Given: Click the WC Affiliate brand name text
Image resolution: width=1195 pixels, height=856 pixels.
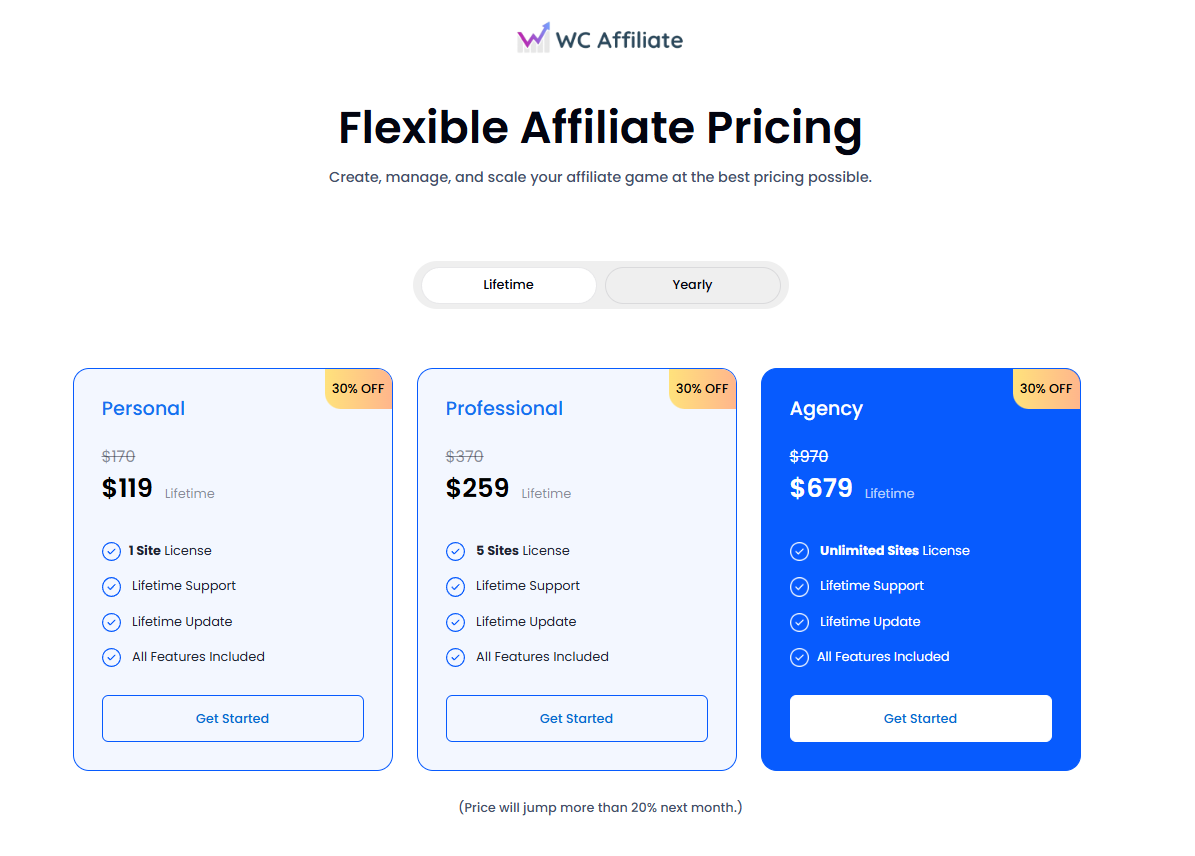Looking at the screenshot, I should [619, 40].
